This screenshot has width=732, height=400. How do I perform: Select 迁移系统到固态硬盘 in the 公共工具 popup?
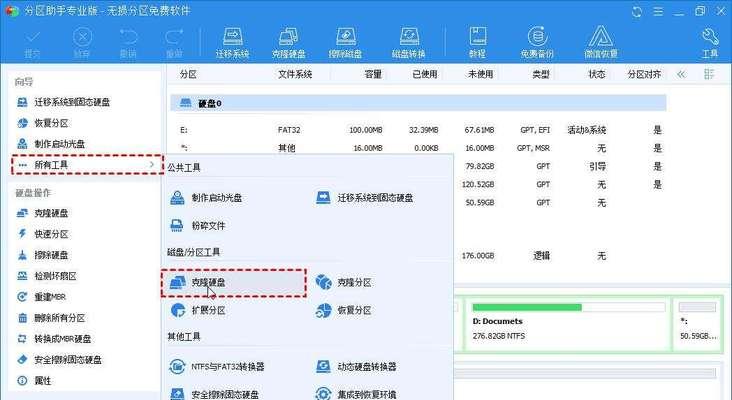[x=364, y=198]
